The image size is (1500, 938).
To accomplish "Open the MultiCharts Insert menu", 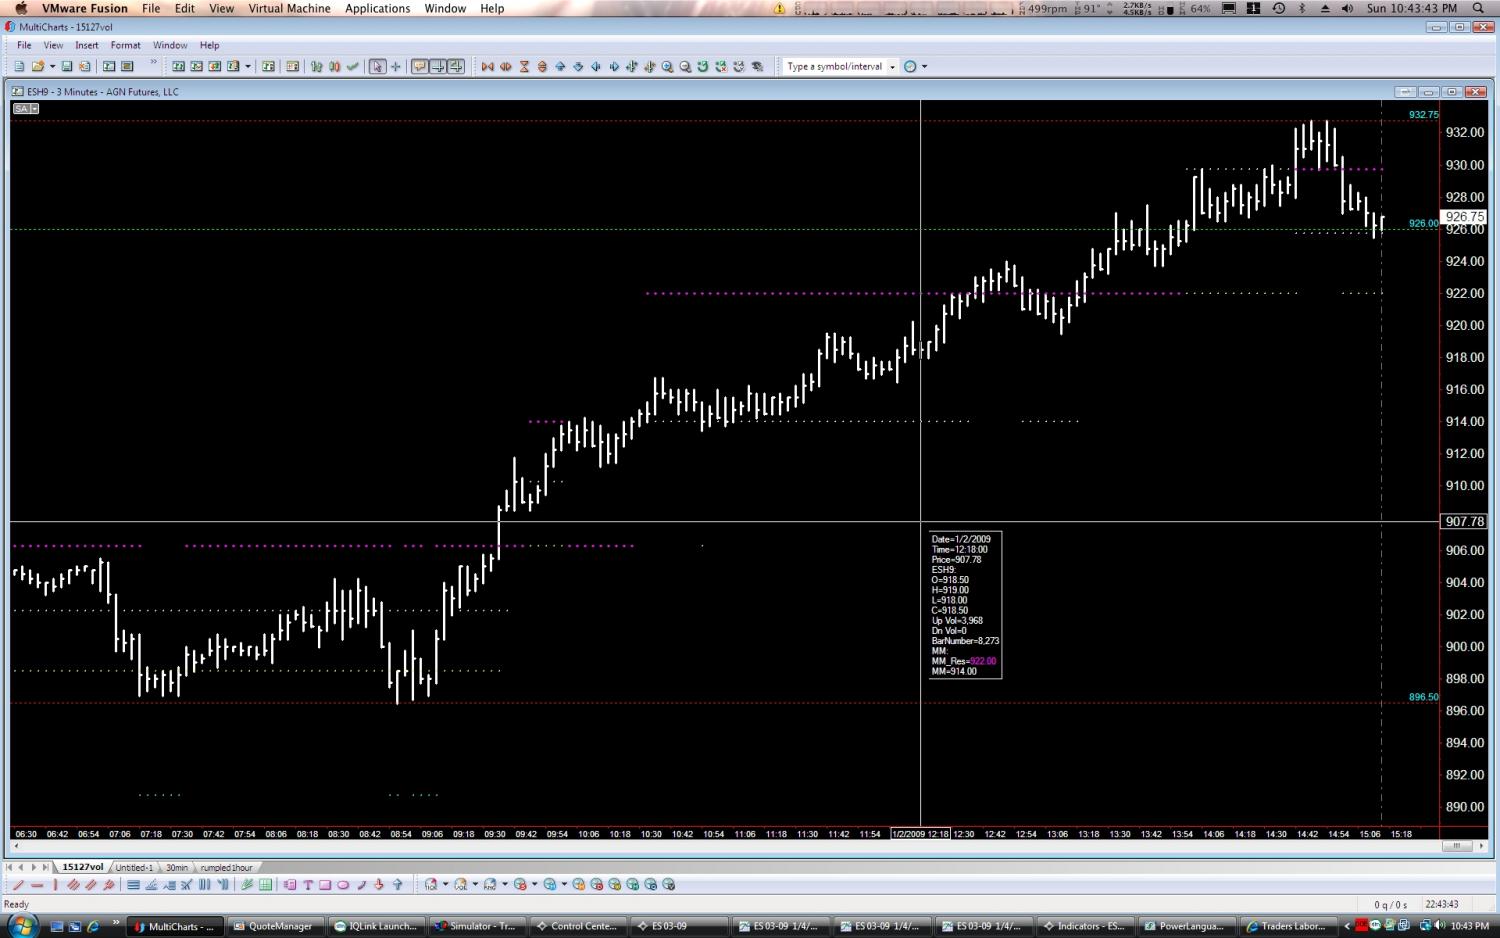I will click(x=87, y=45).
